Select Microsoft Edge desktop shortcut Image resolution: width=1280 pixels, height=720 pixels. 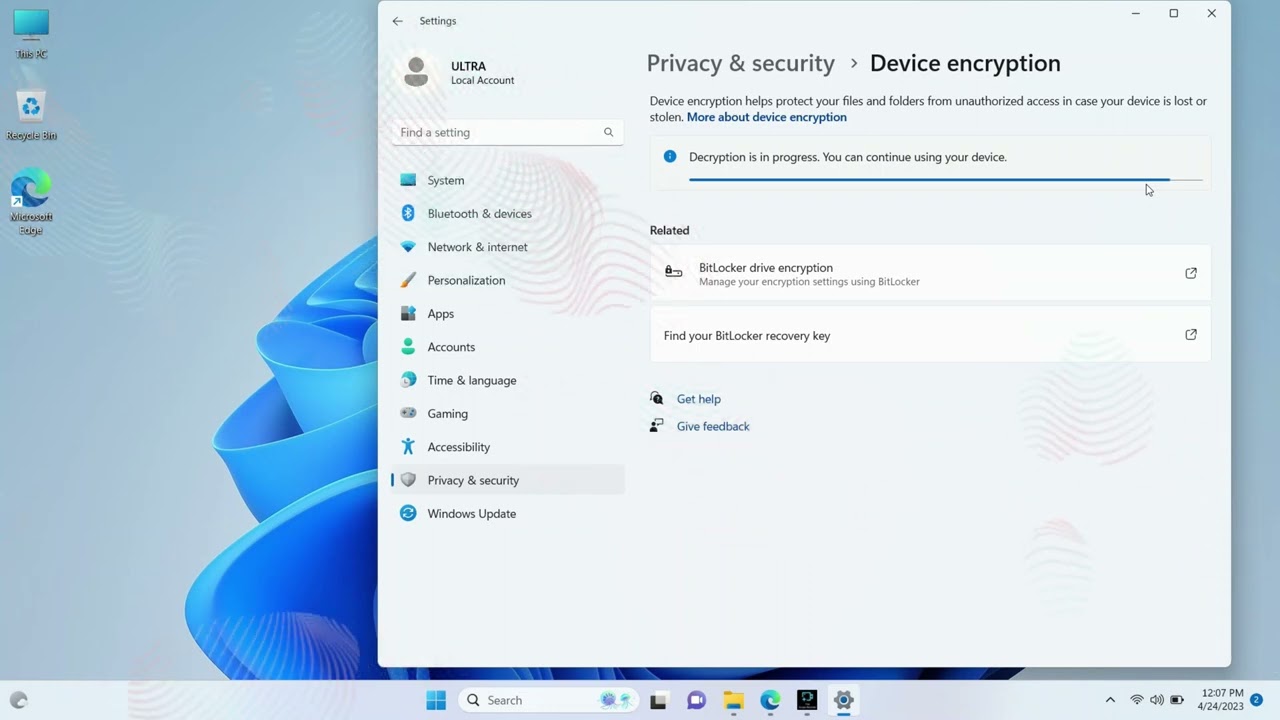(x=31, y=203)
